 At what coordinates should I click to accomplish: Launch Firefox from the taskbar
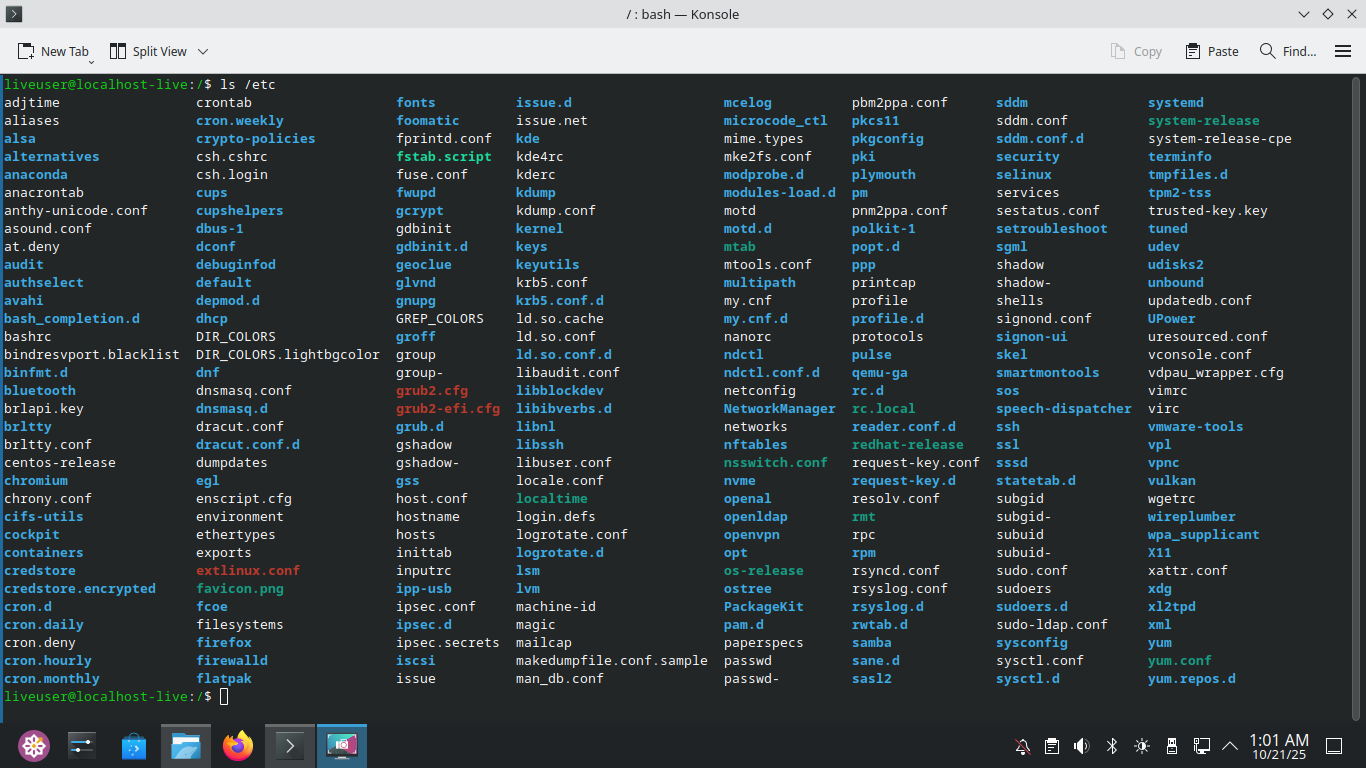pos(238,746)
